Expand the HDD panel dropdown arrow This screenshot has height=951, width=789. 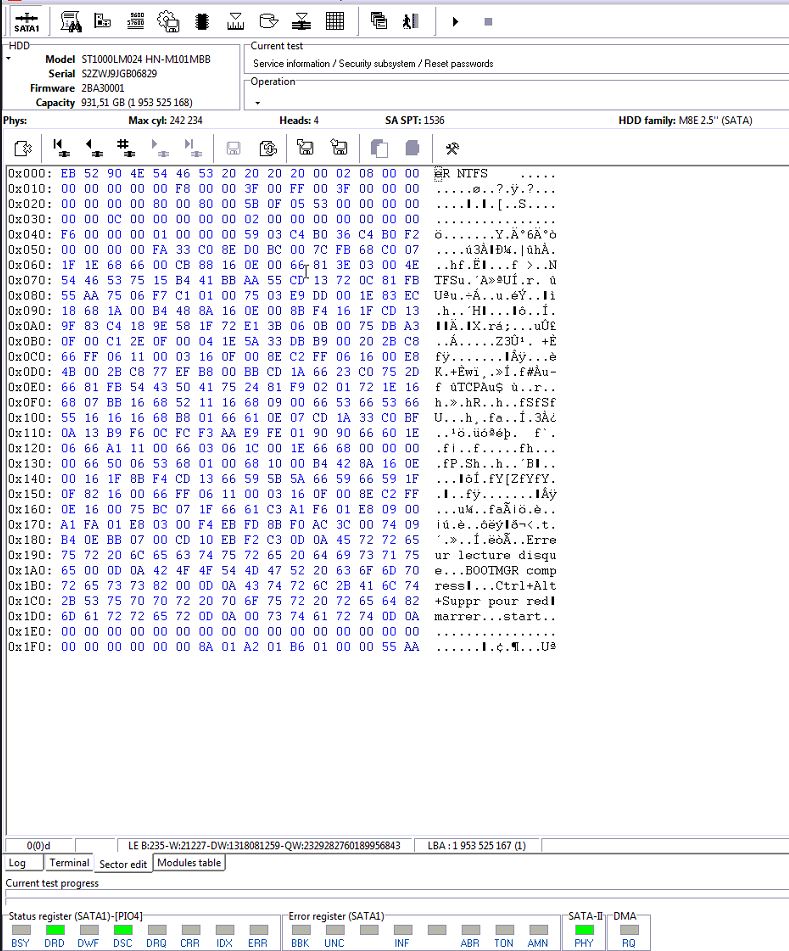8,59
